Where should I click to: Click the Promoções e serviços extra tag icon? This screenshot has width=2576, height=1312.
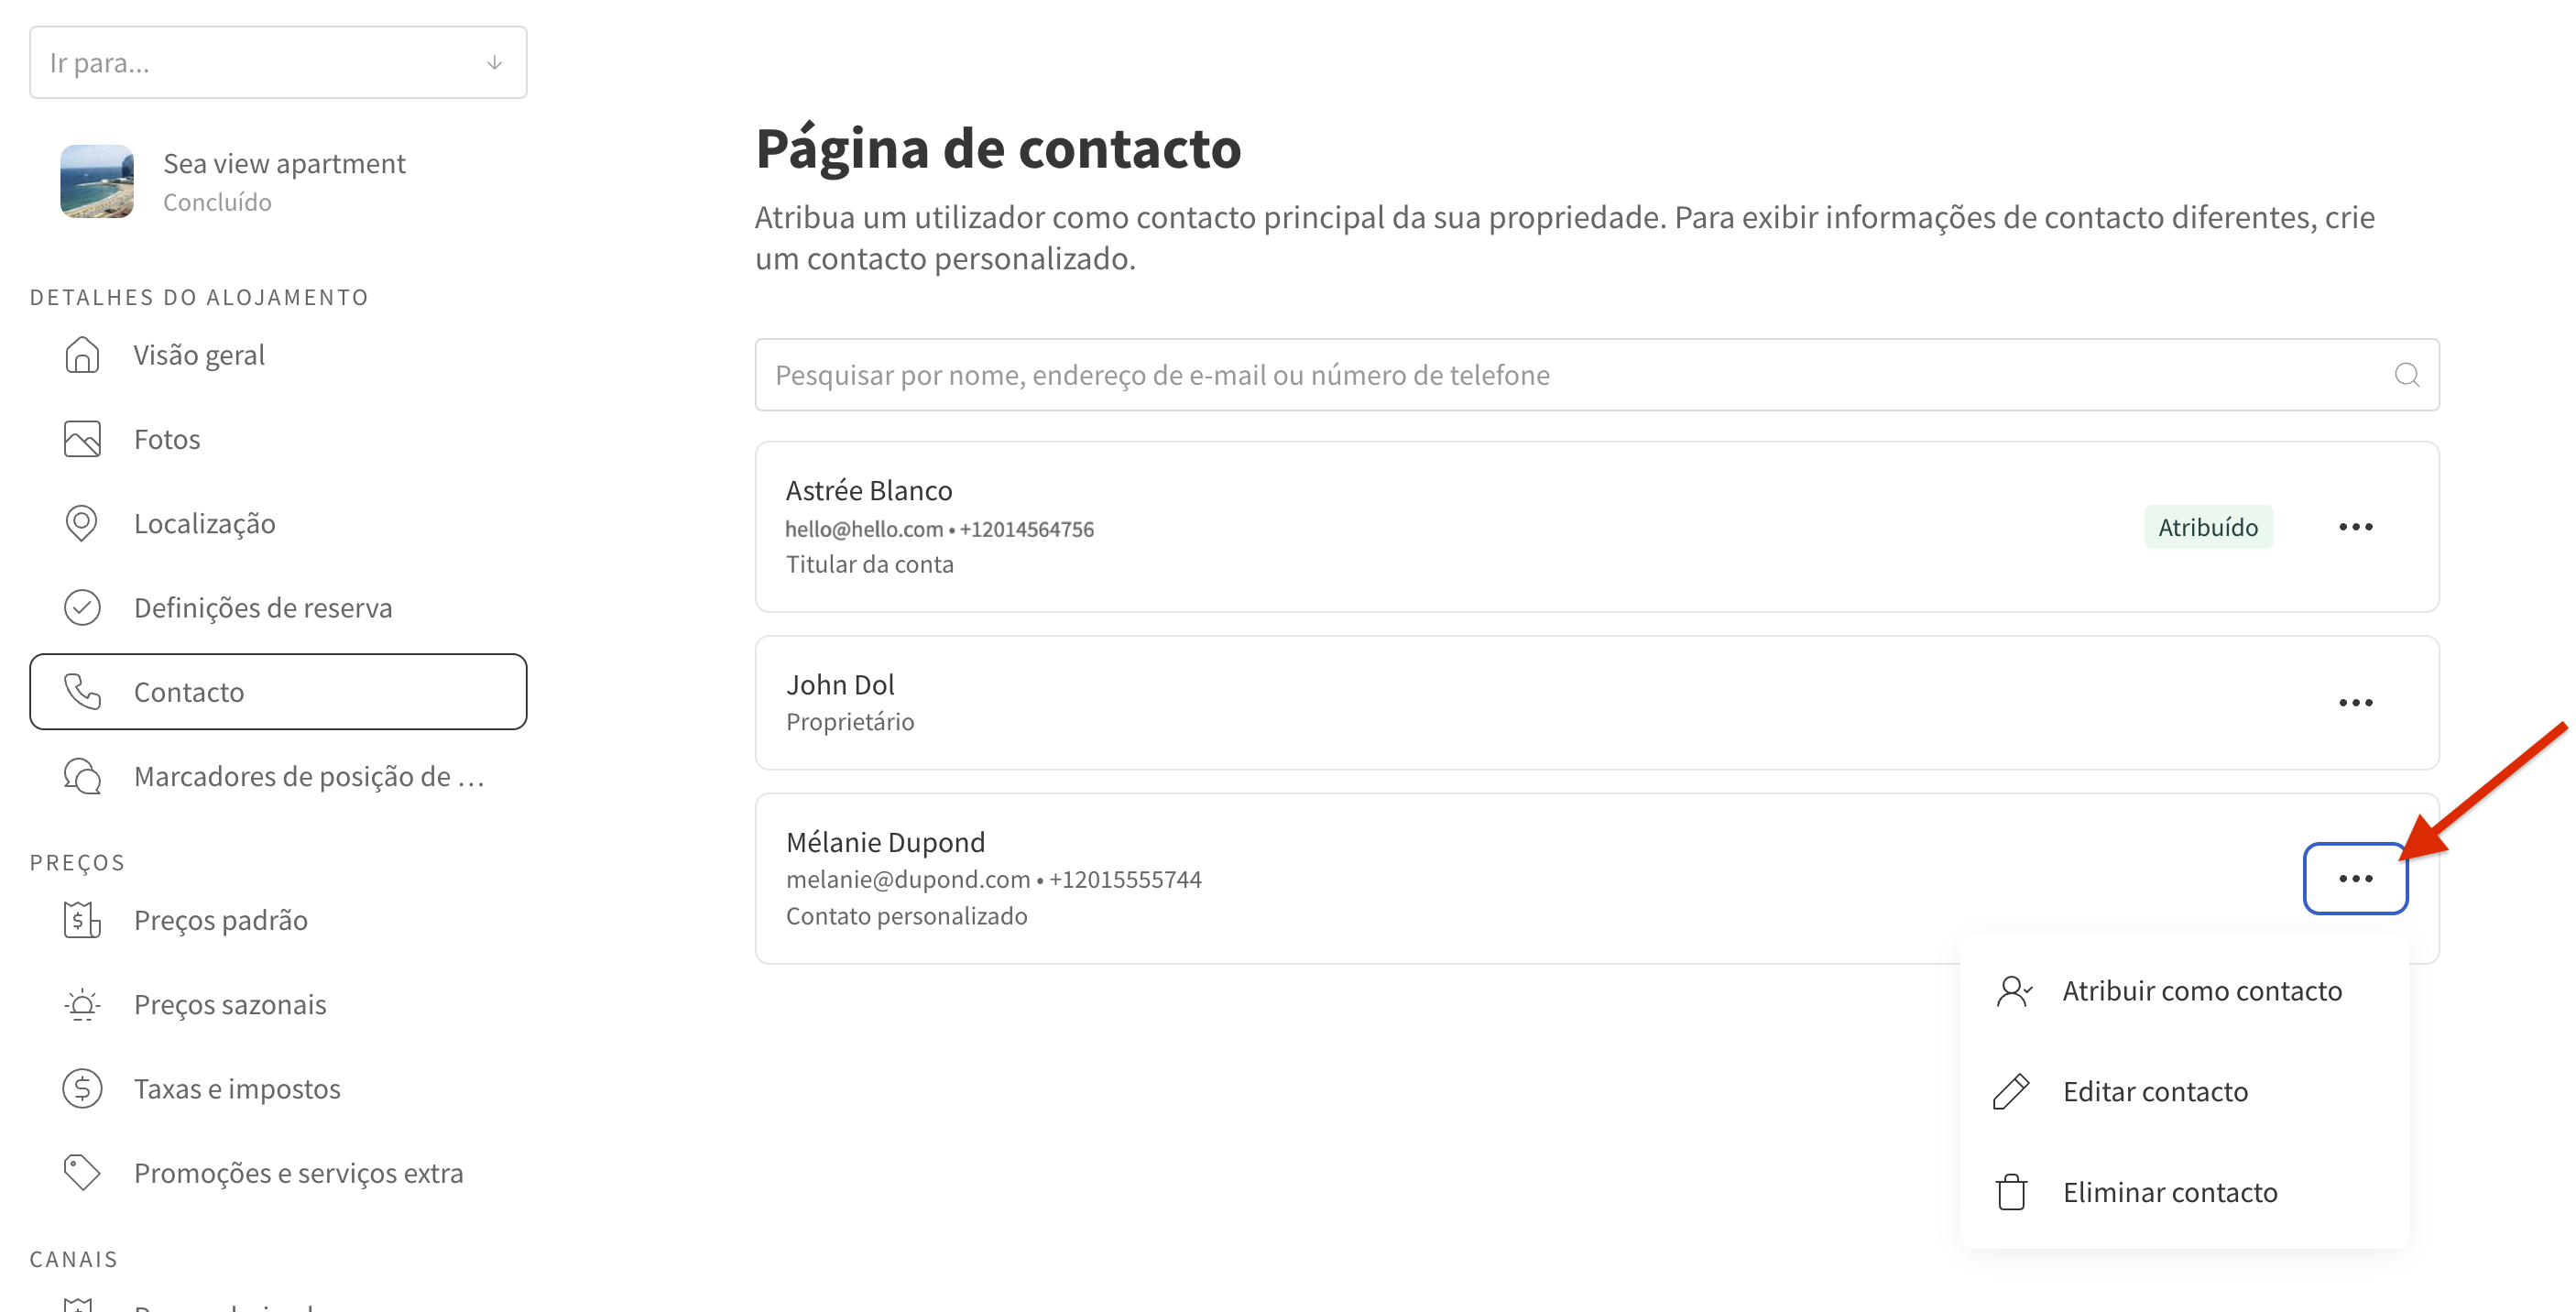point(82,1172)
